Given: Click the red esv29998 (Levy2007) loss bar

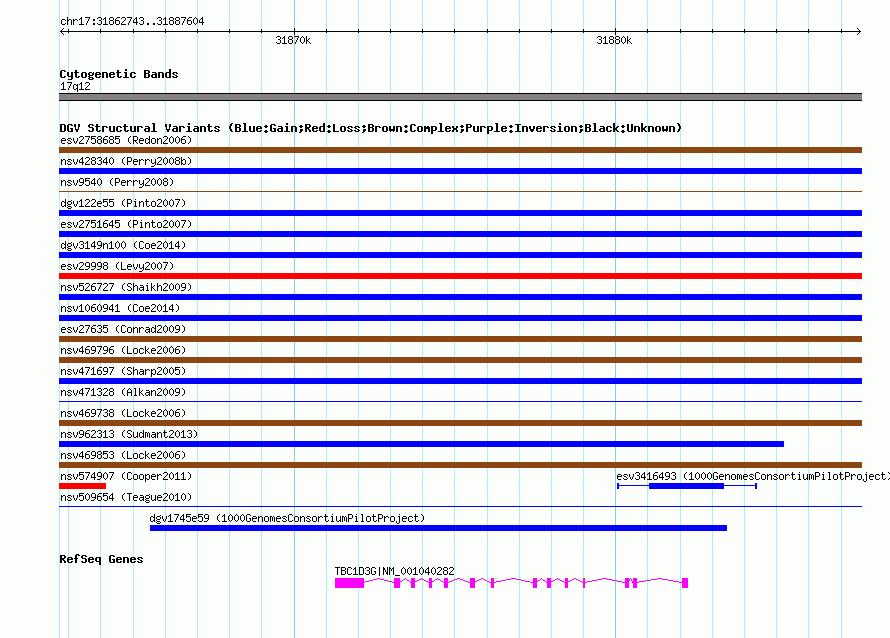Looking at the screenshot, I should pyautogui.click(x=460, y=276).
